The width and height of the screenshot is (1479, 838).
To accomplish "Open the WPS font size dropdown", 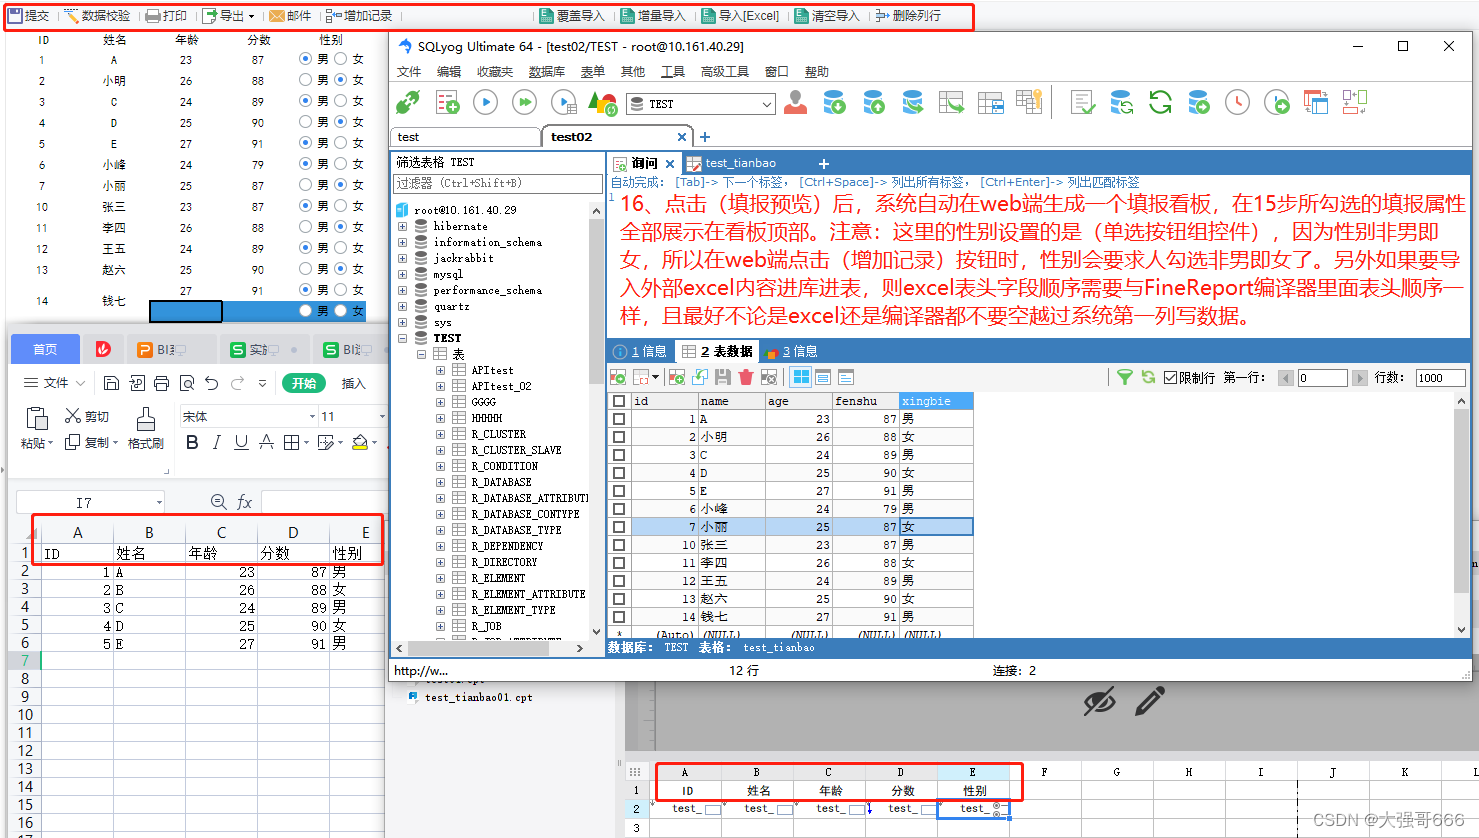I will coord(381,416).
